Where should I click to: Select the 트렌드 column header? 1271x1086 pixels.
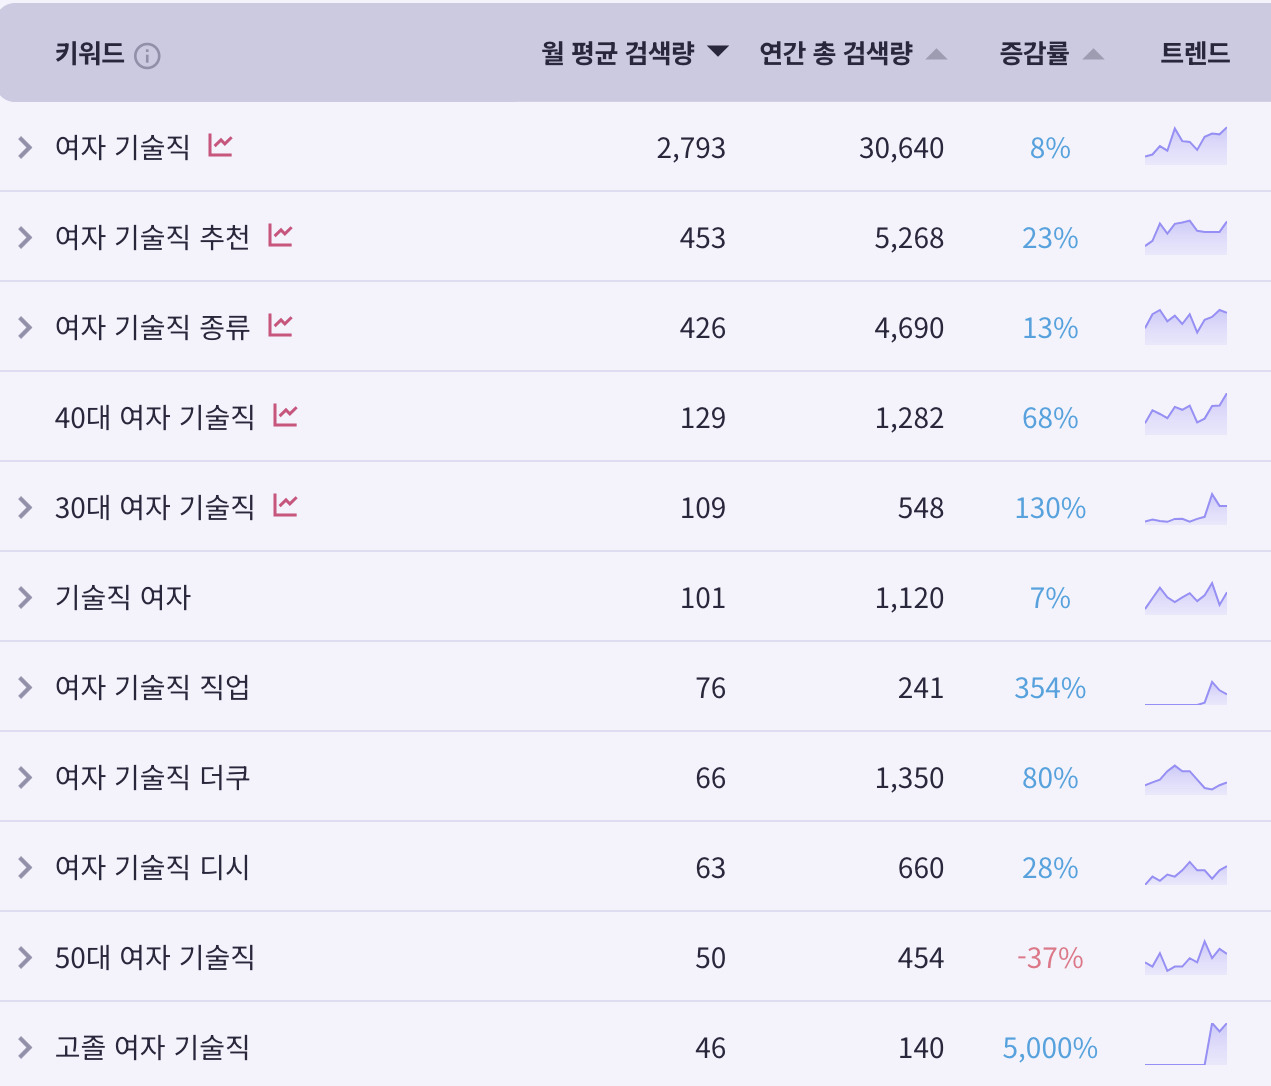coord(1194,54)
